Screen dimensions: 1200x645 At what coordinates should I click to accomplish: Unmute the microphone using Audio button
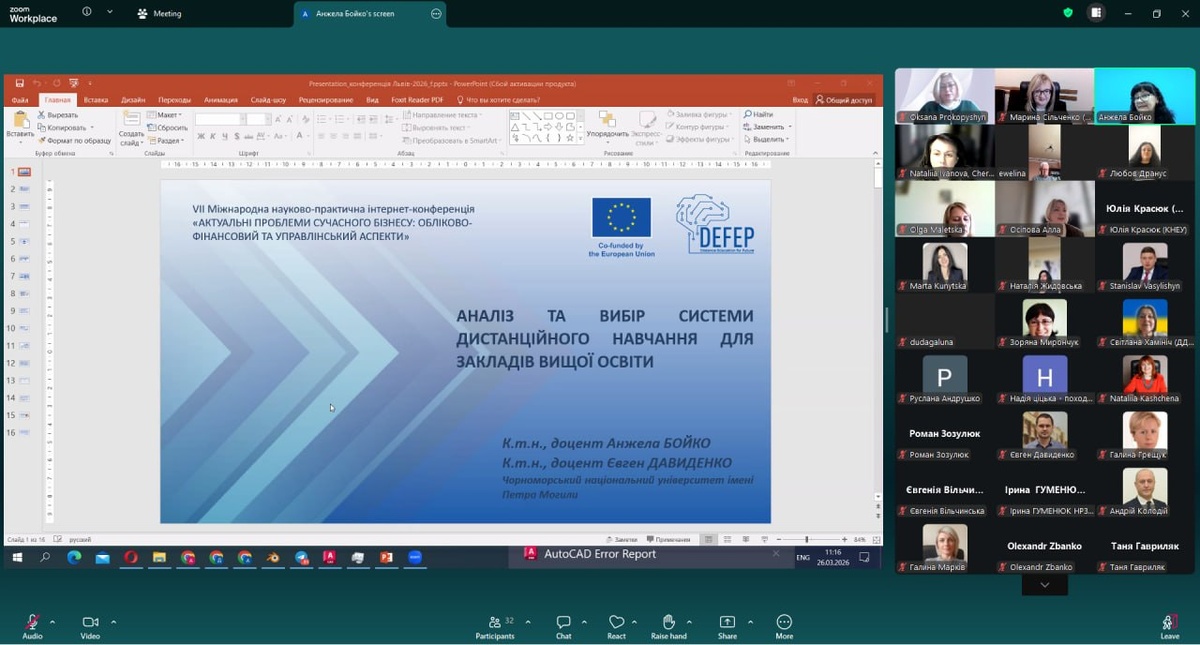click(x=32, y=624)
